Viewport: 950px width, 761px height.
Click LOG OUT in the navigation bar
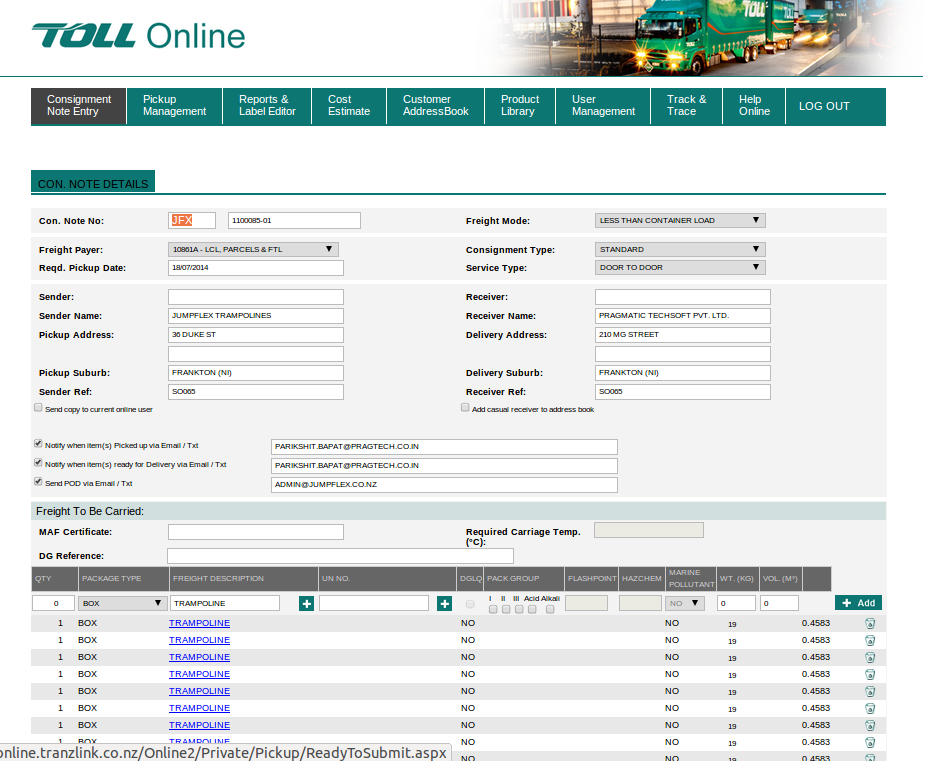click(x=824, y=106)
